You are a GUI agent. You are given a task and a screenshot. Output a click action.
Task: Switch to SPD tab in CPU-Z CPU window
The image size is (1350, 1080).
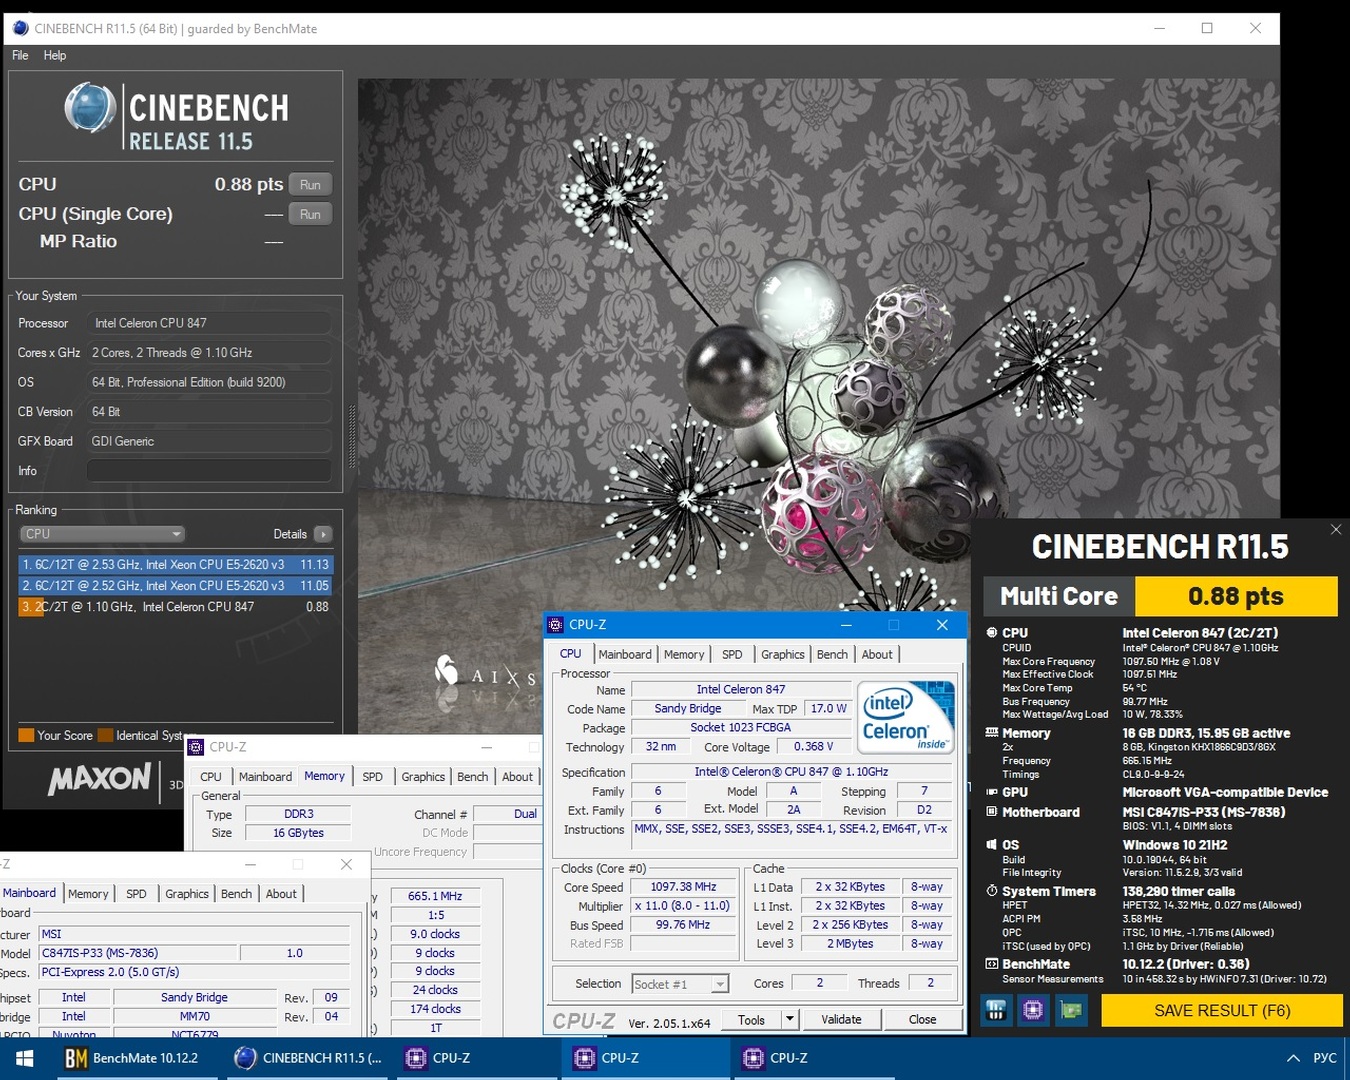tap(732, 654)
